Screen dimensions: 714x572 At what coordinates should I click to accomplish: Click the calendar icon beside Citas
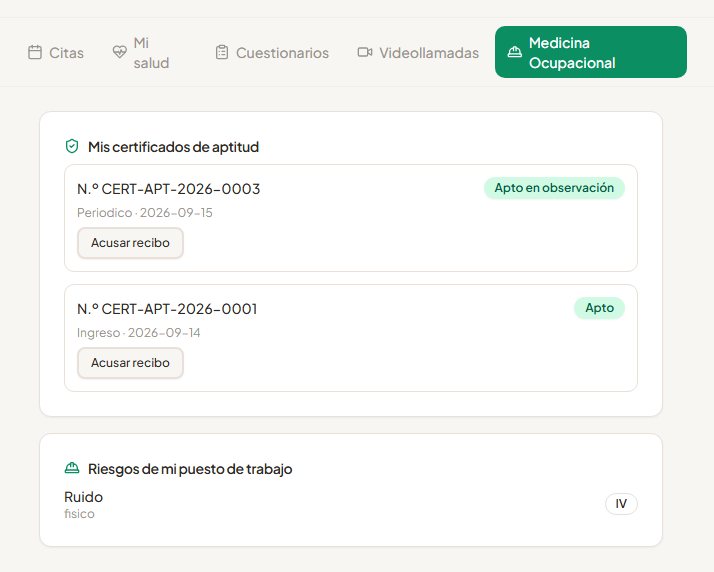(x=35, y=52)
